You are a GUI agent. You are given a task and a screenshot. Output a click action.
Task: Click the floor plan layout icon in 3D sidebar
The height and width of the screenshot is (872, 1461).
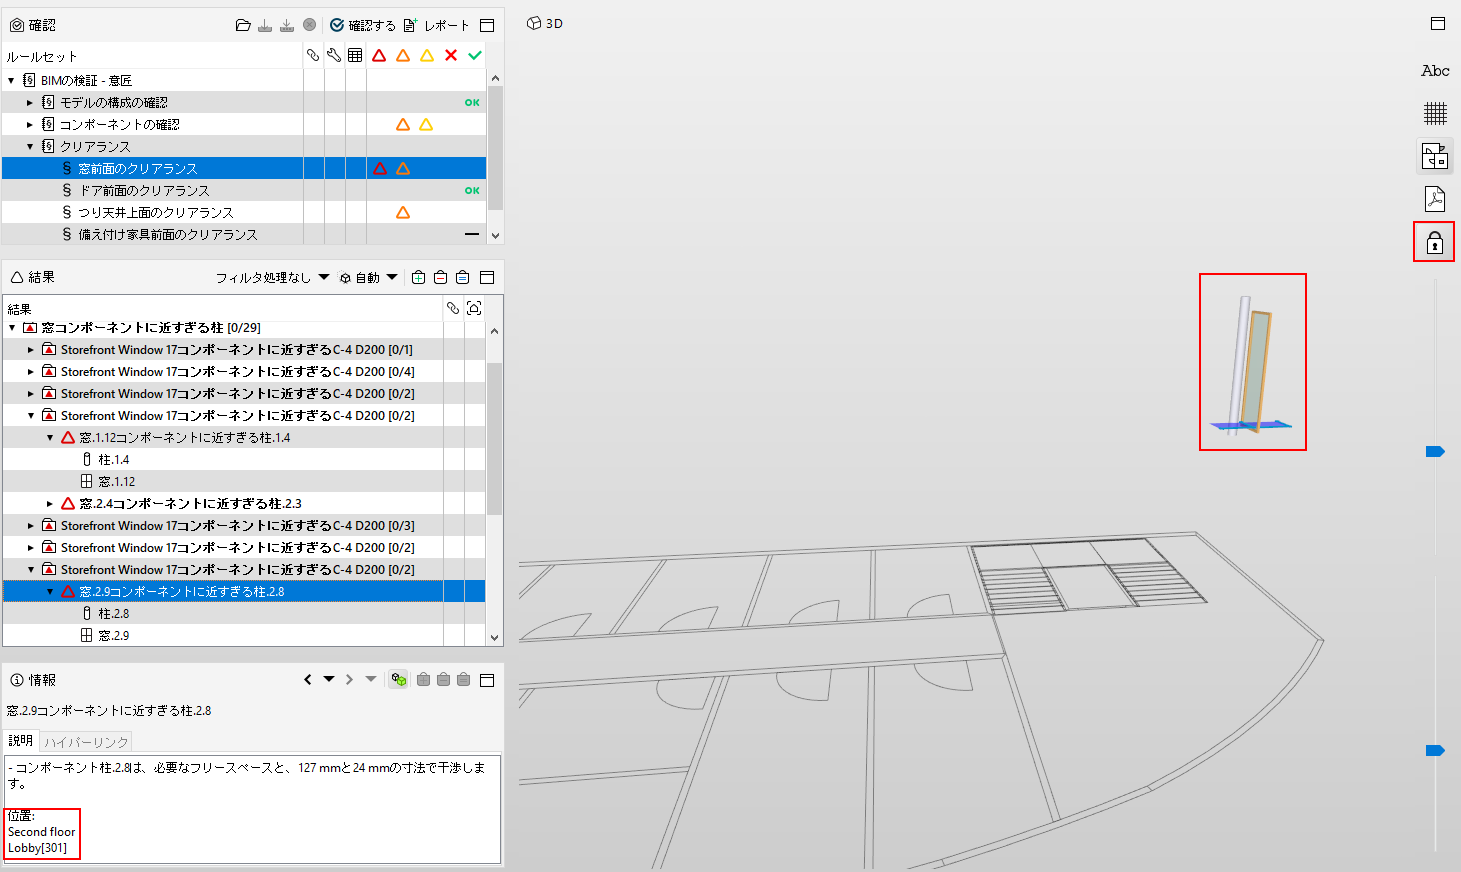[1435, 156]
